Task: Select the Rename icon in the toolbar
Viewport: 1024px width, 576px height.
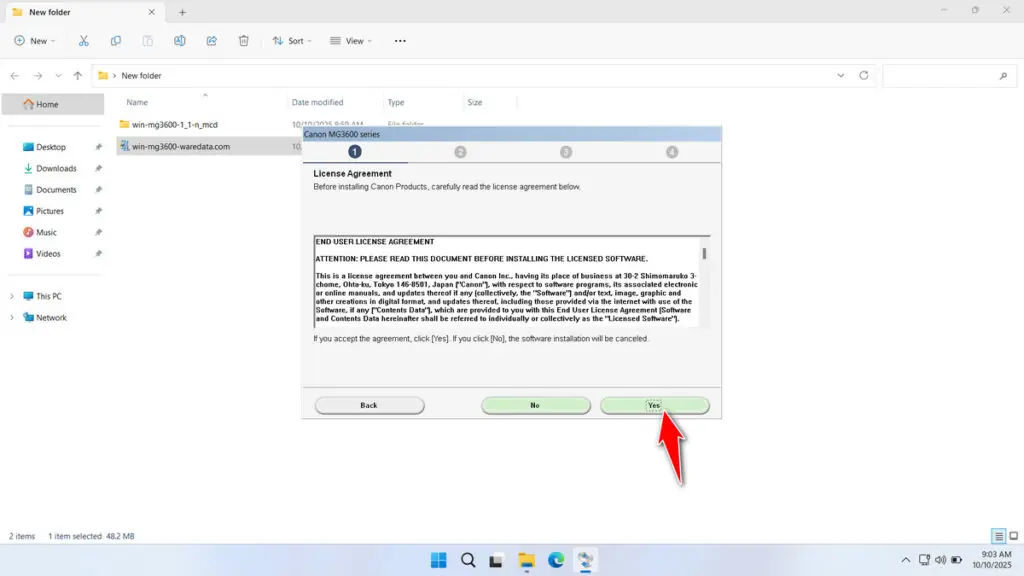Action: (180, 40)
